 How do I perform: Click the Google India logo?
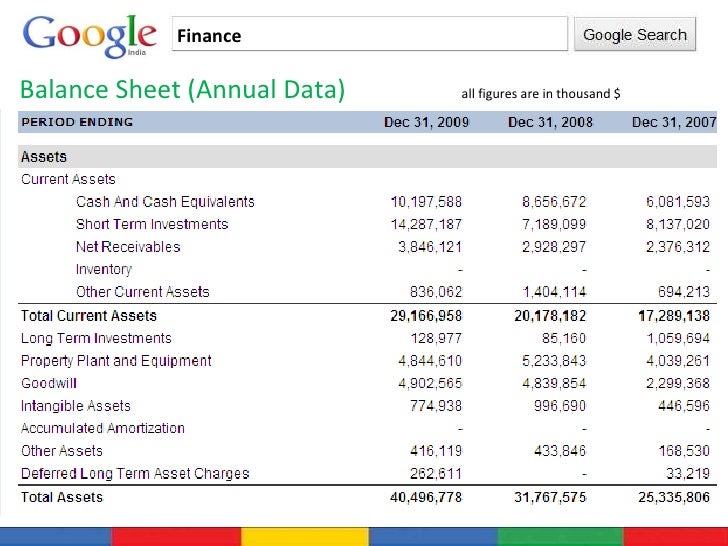coord(90,36)
